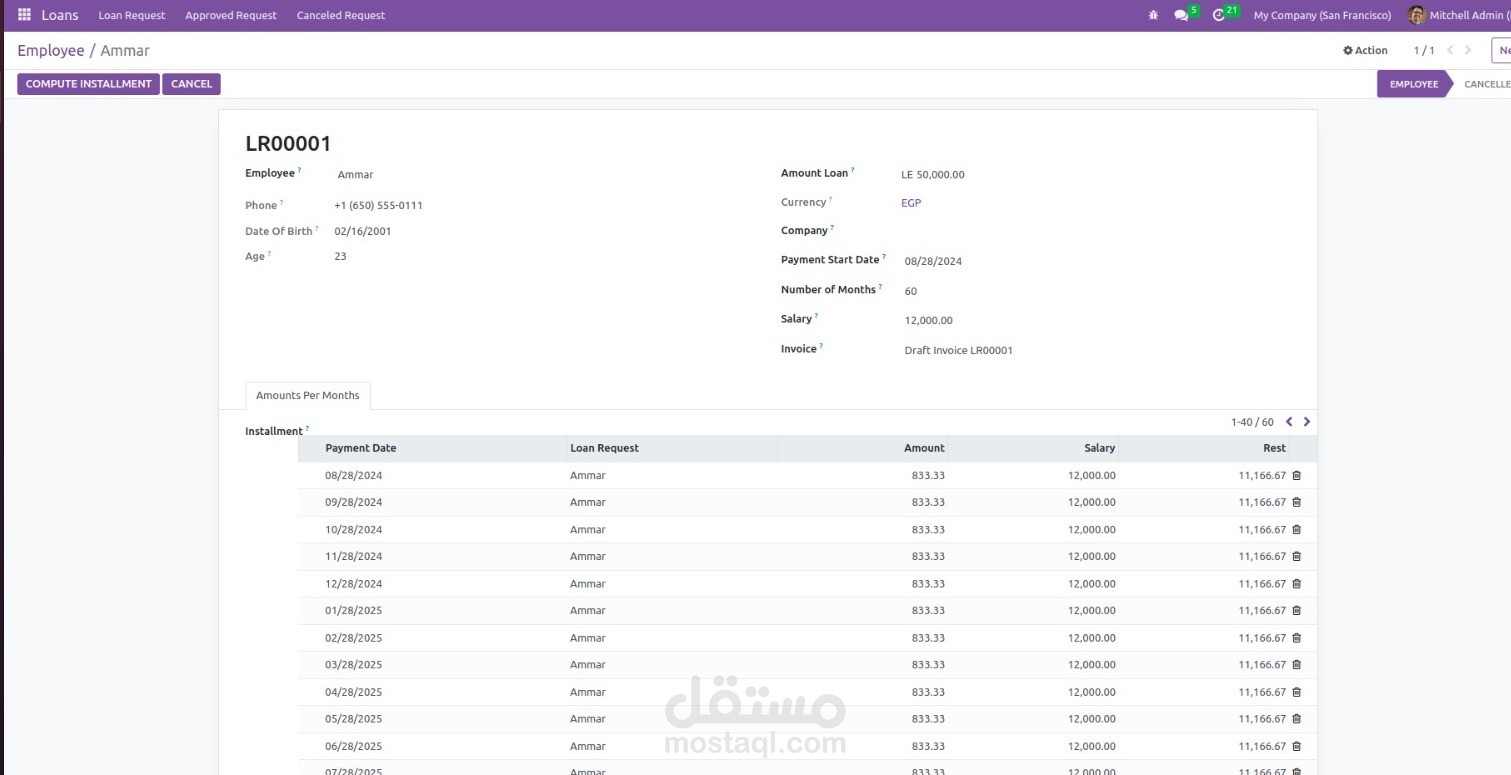Delete the 02/28/2025 installment row
The width and height of the screenshot is (1511, 775).
[1297, 638]
